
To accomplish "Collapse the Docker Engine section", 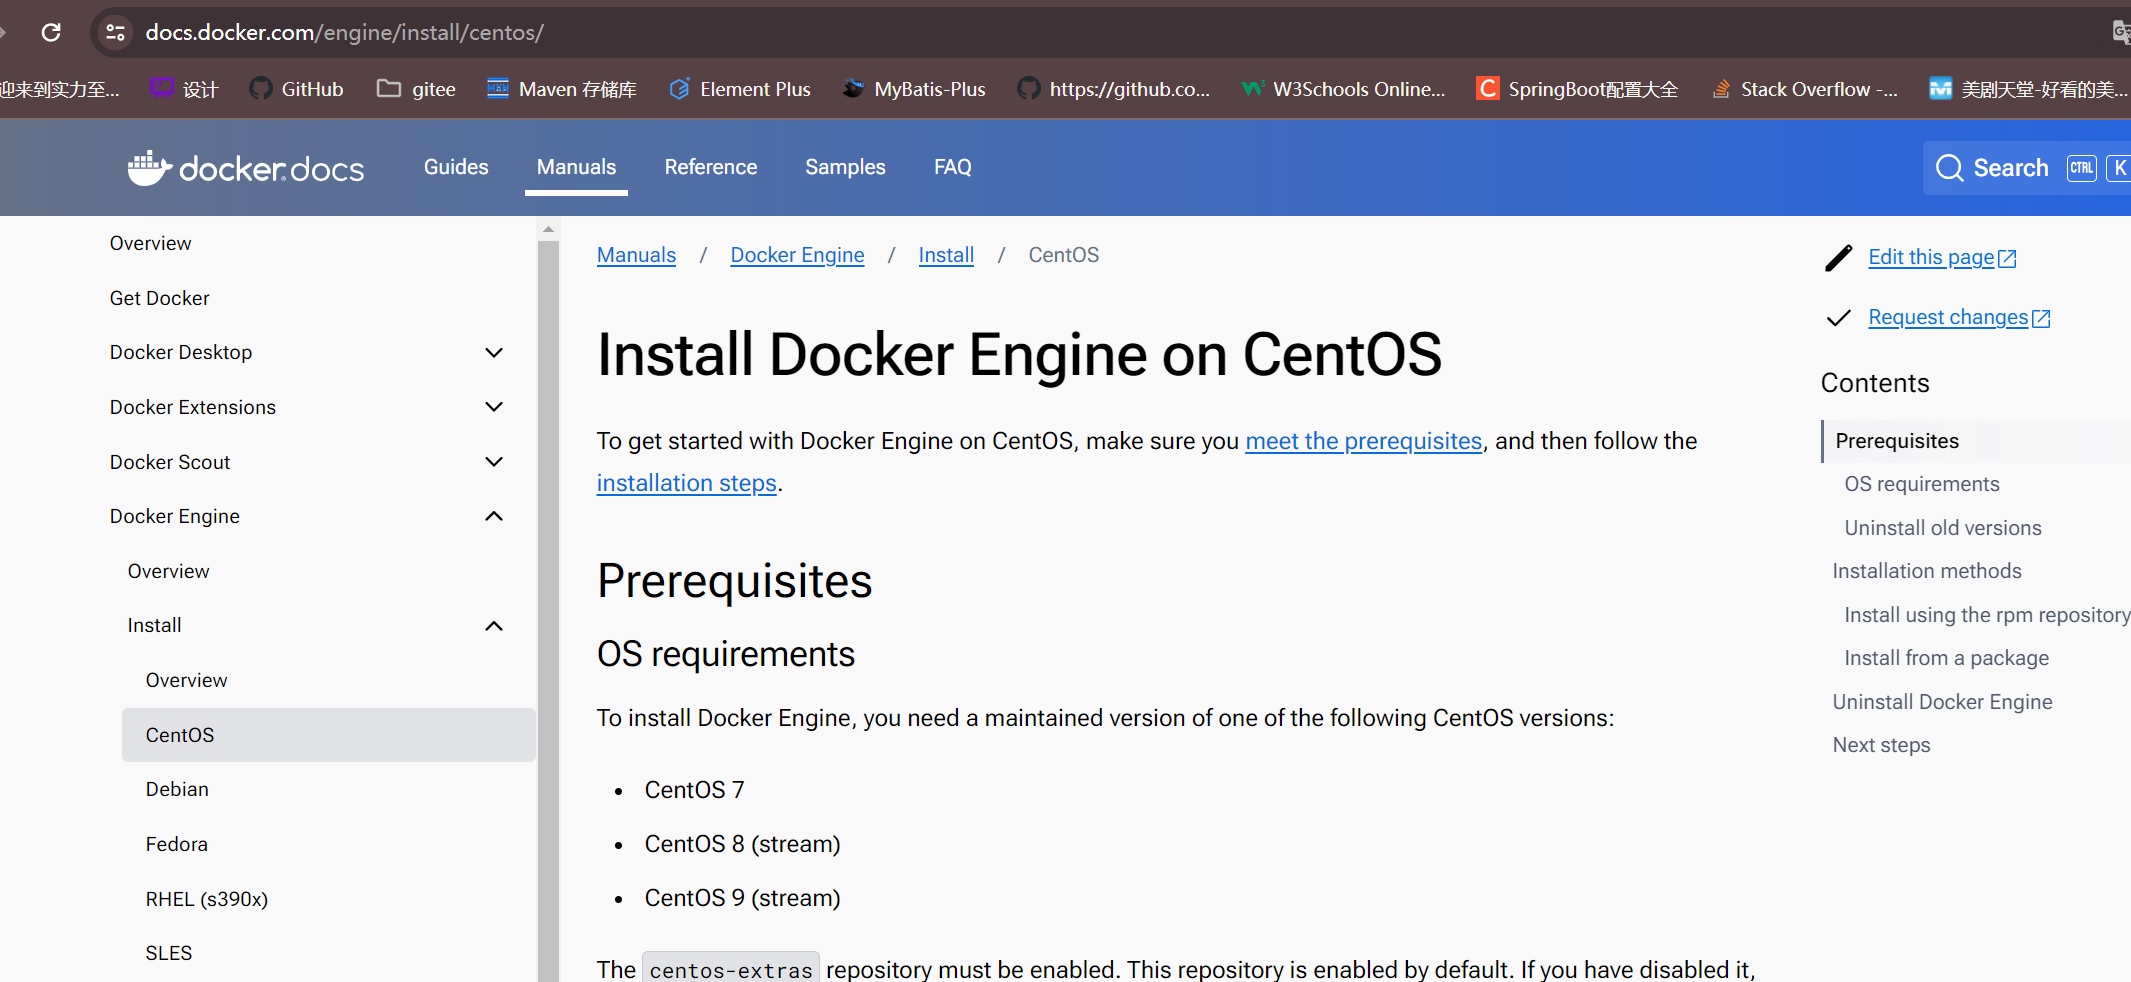I will [x=494, y=516].
